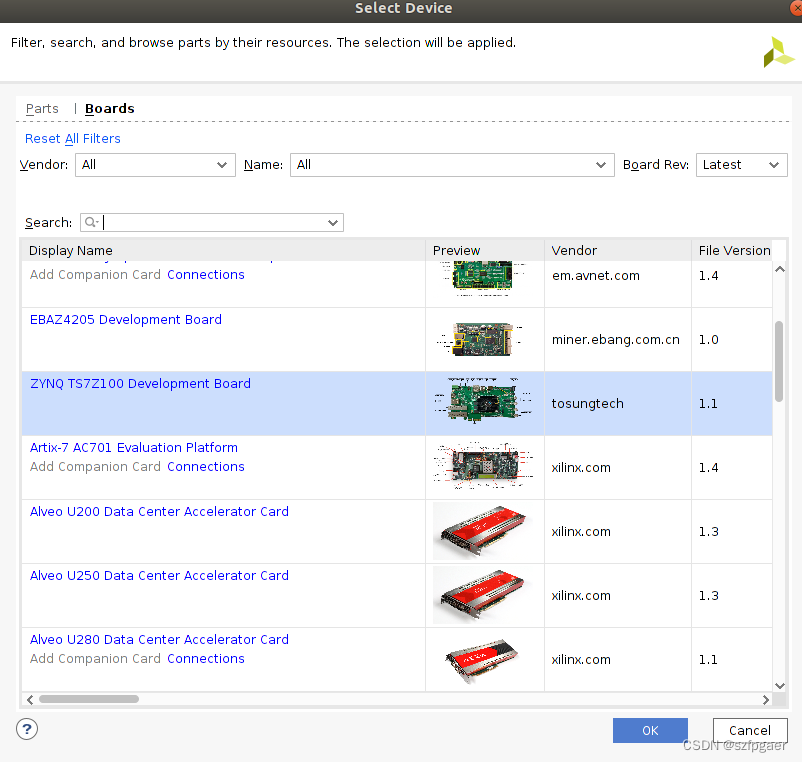The width and height of the screenshot is (802, 762).
Task: Click the Cancel button
Action: (750, 730)
